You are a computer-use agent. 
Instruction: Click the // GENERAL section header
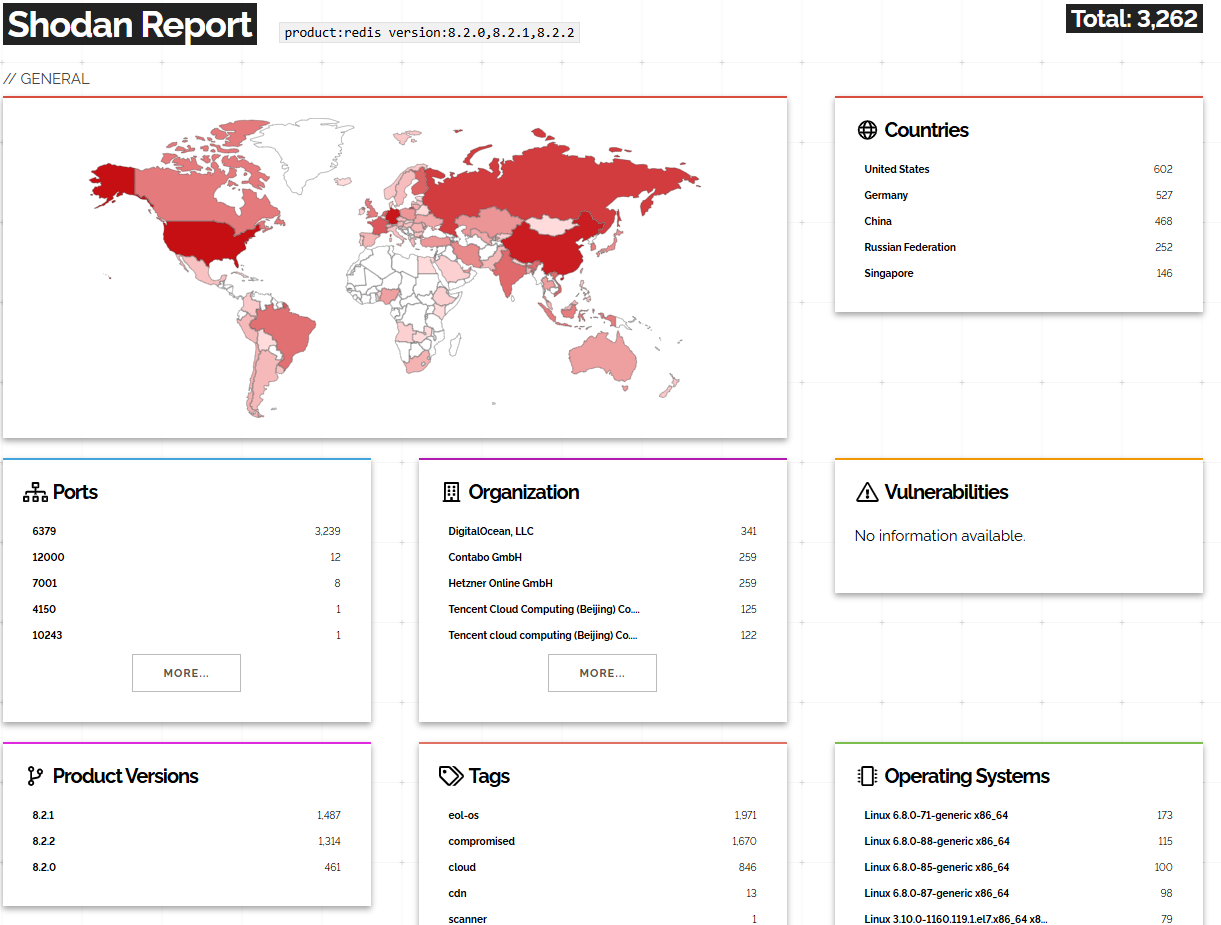click(x=48, y=78)
